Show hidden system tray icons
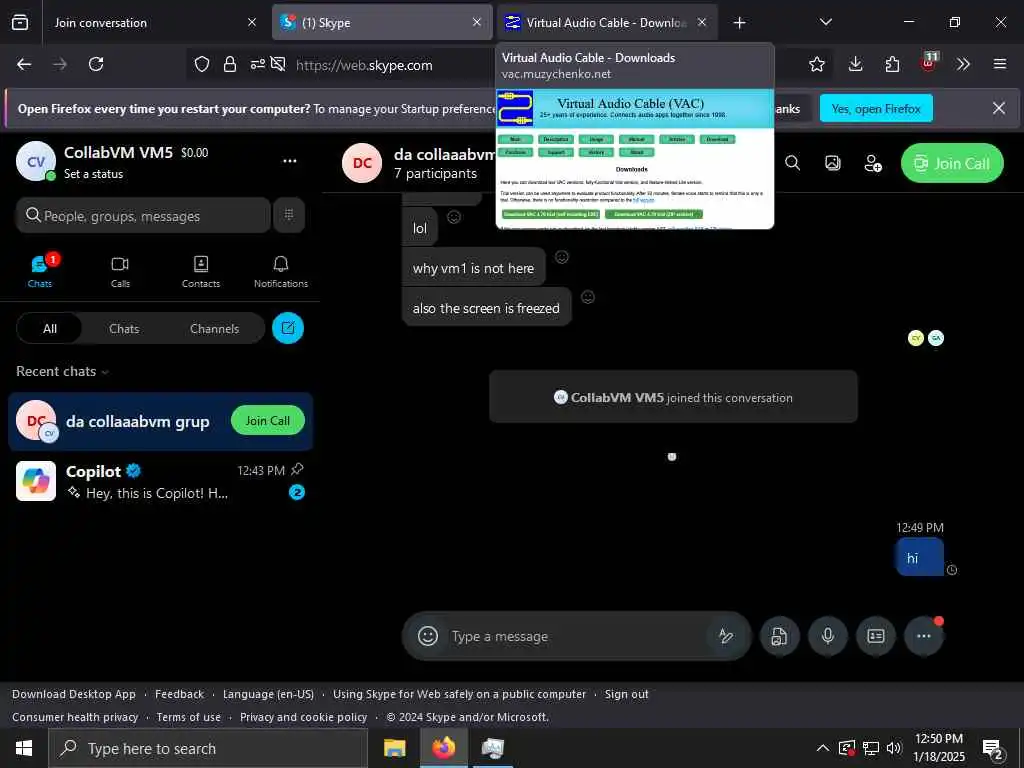1024x768 pixels. 823,748
